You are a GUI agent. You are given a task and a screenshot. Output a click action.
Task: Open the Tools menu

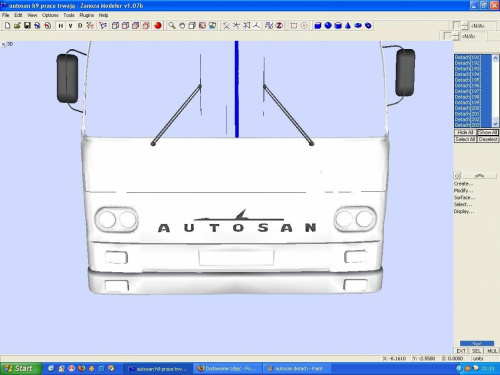pos(69,15)
